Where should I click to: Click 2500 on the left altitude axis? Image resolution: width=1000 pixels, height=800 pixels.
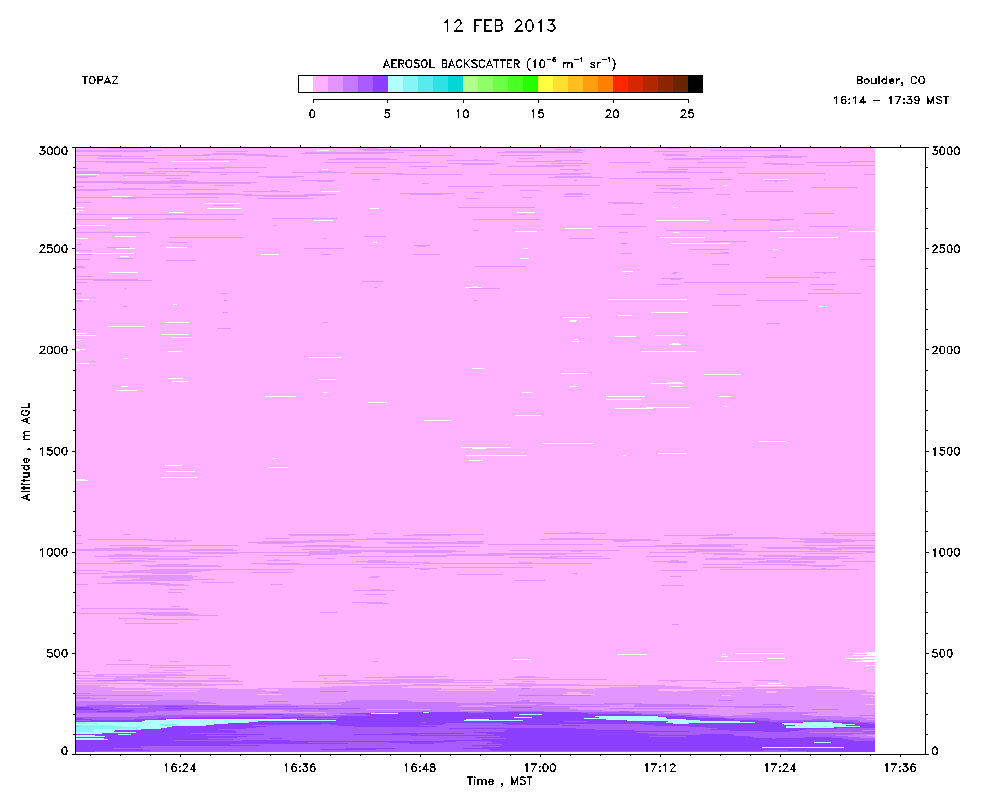coord(54,249)
